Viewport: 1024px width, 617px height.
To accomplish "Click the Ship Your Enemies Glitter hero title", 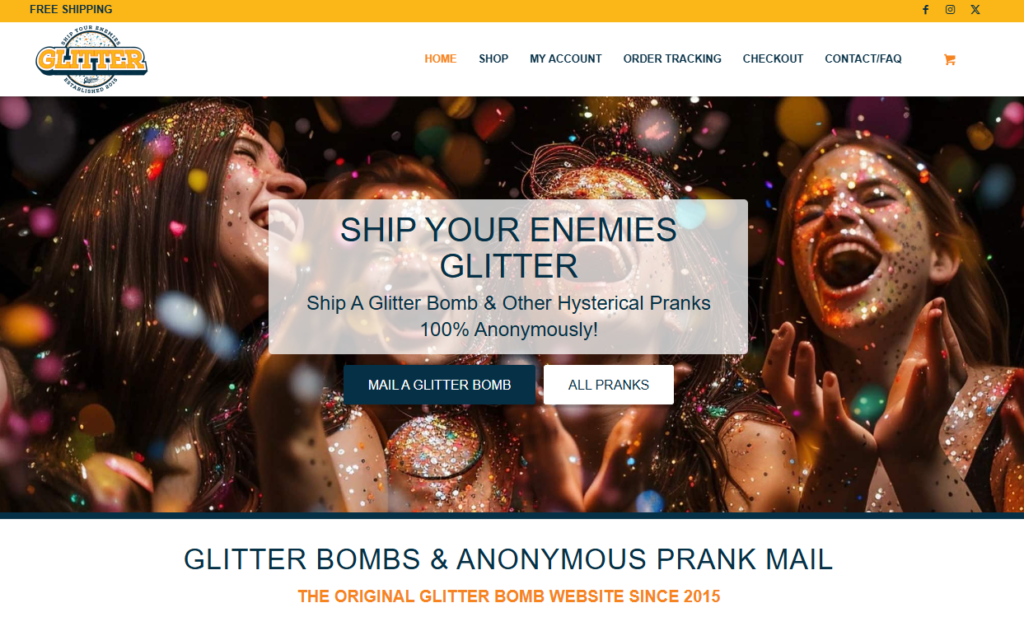I will (508, 247).
